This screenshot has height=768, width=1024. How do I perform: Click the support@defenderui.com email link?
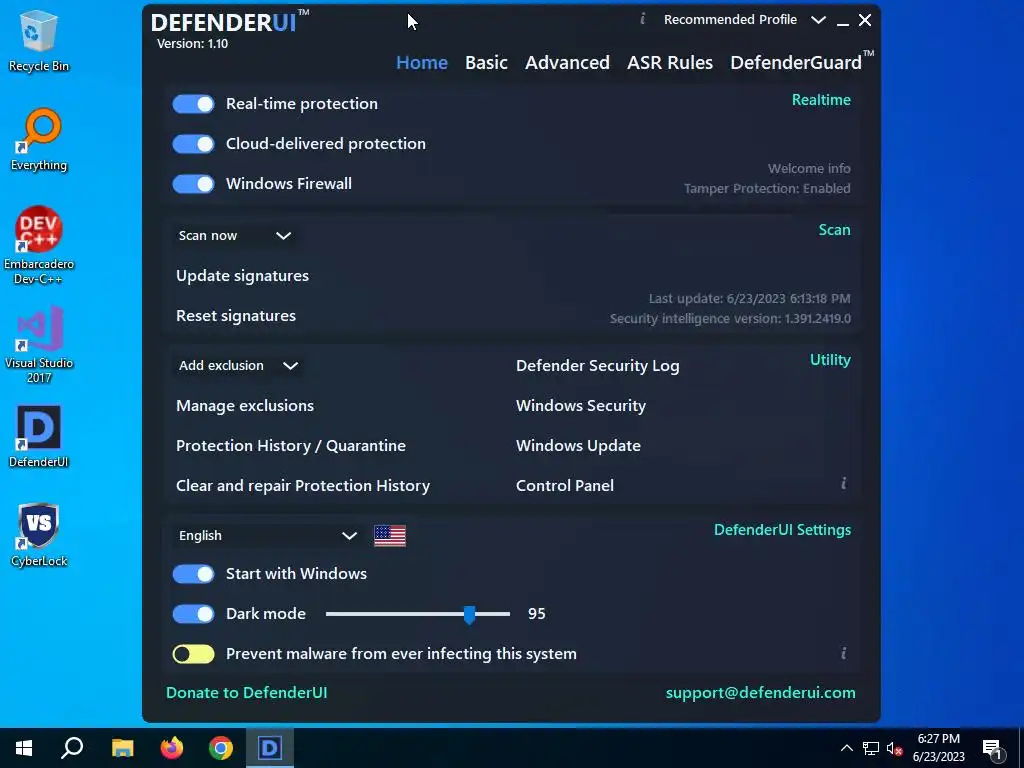pyautogui.click(x=760, y=693)
